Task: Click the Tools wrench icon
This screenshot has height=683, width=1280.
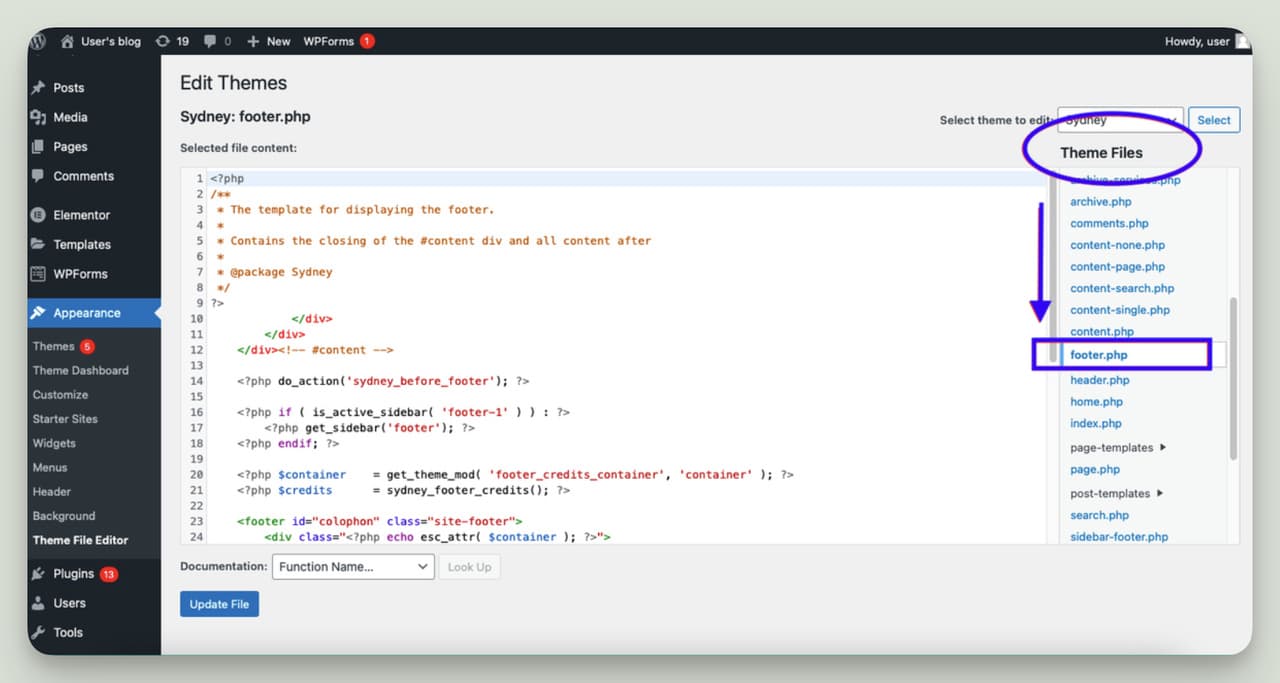Action: [x=38, y=632]
